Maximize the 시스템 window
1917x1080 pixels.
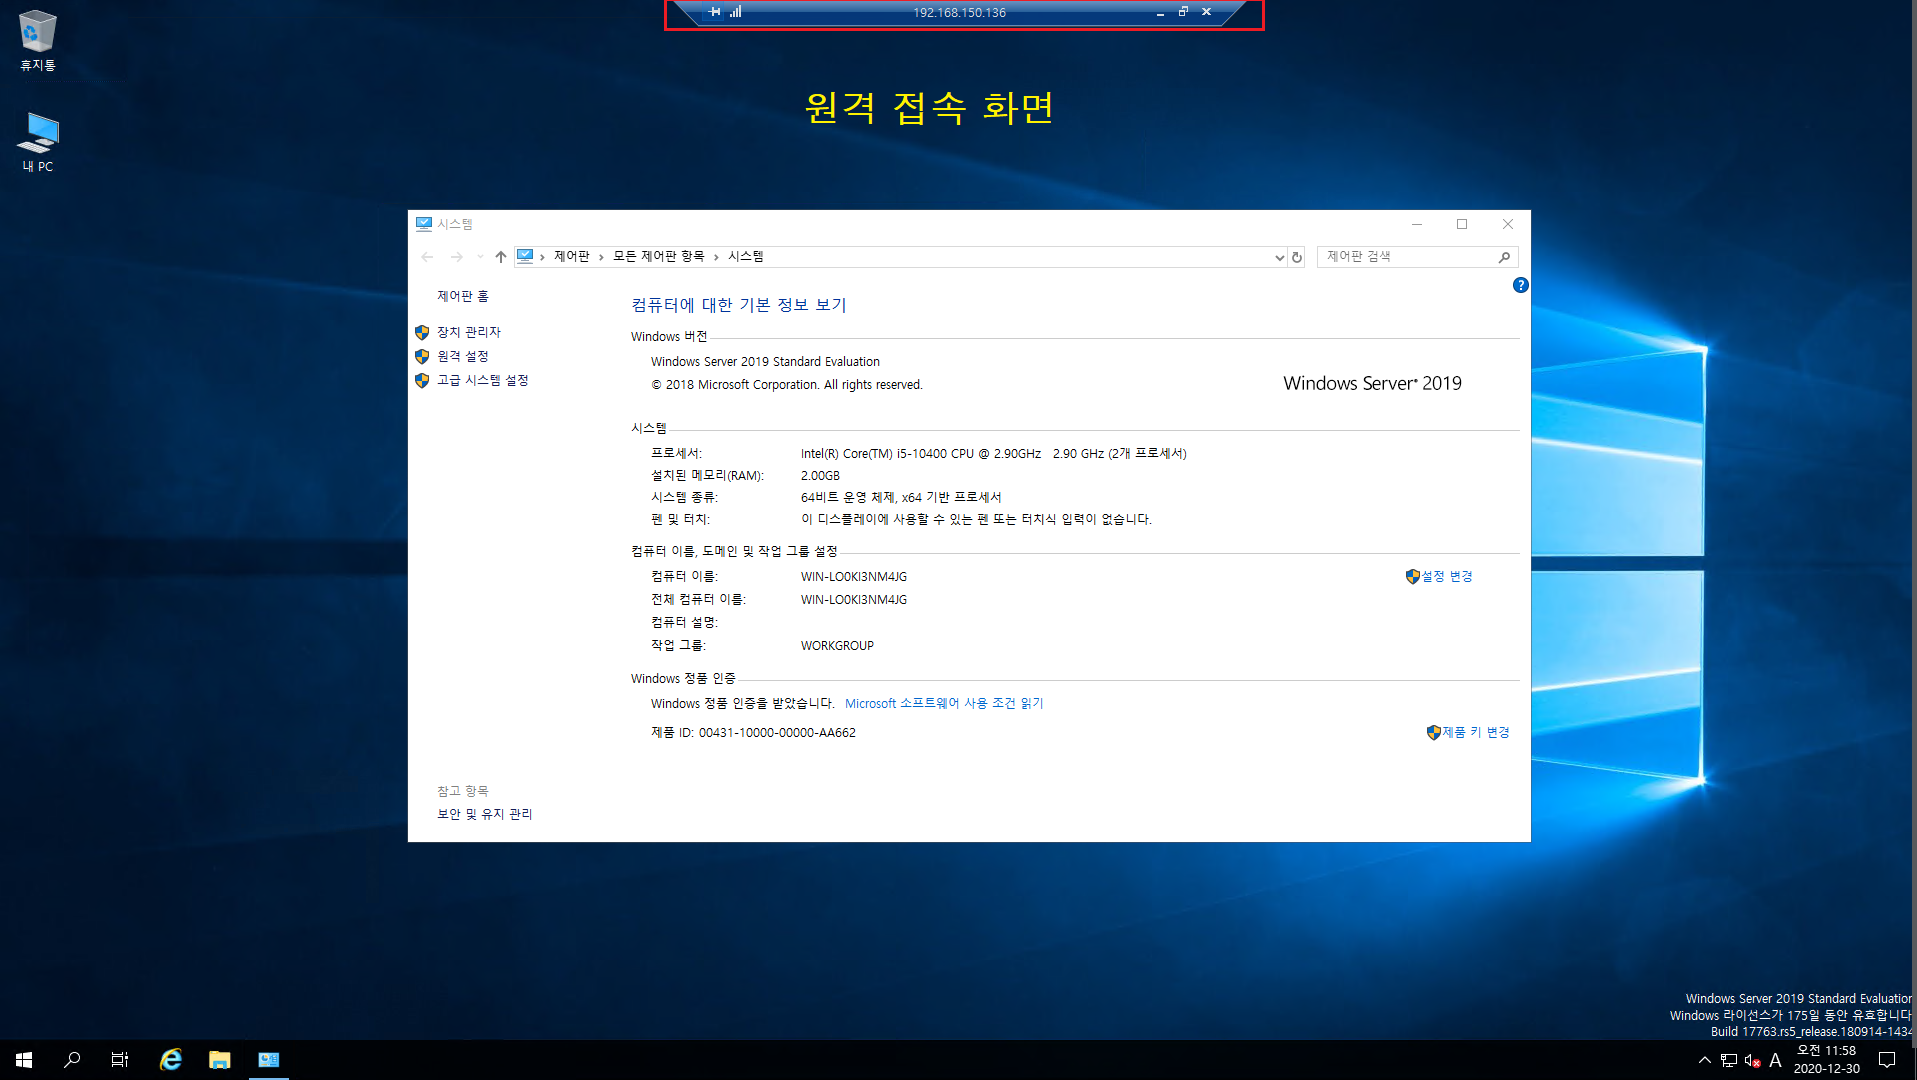click(1462, 224)
